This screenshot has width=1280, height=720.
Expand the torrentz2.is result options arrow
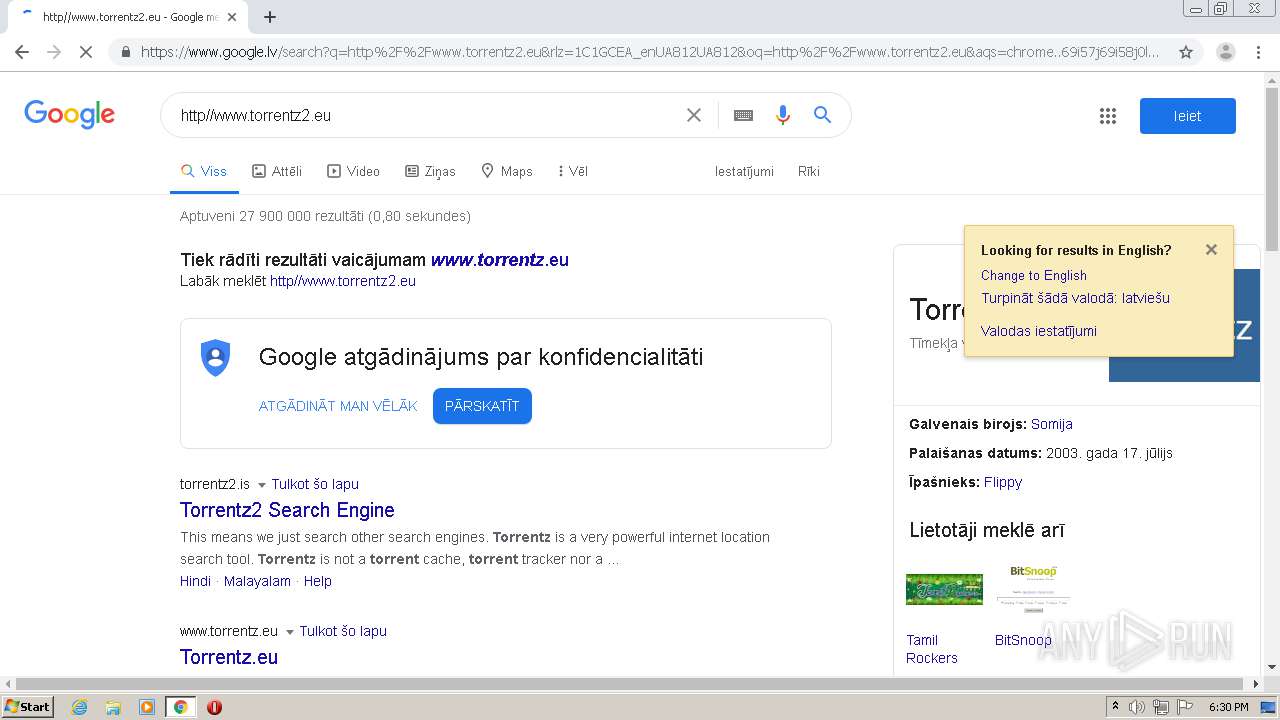point(262,485)
